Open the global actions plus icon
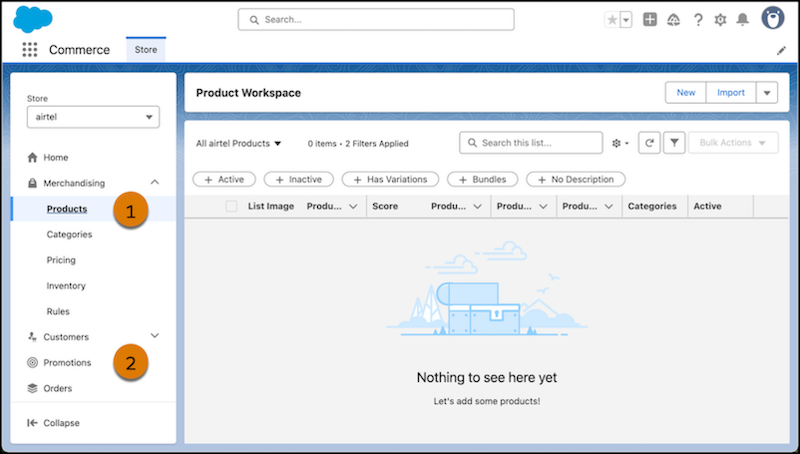This screenshot has height=454, width=800. pos(649,19)
